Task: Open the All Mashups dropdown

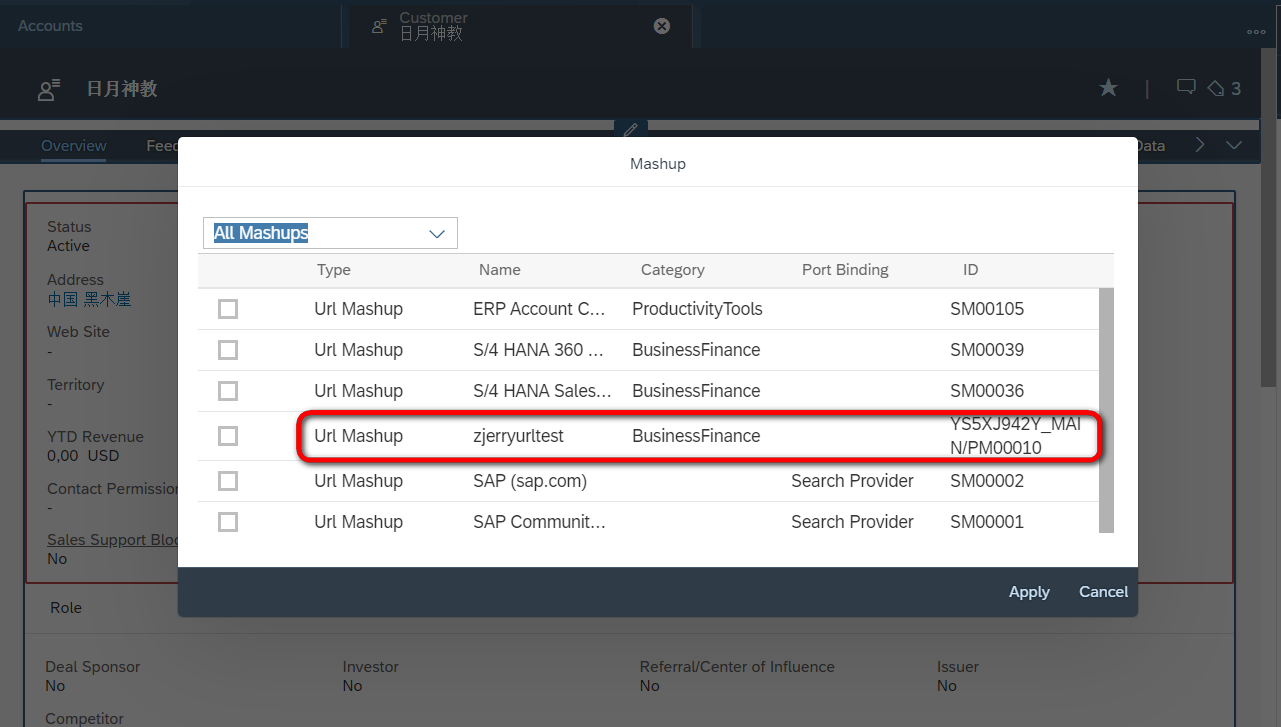Action: pyautogui.click(x=330, y=233)
